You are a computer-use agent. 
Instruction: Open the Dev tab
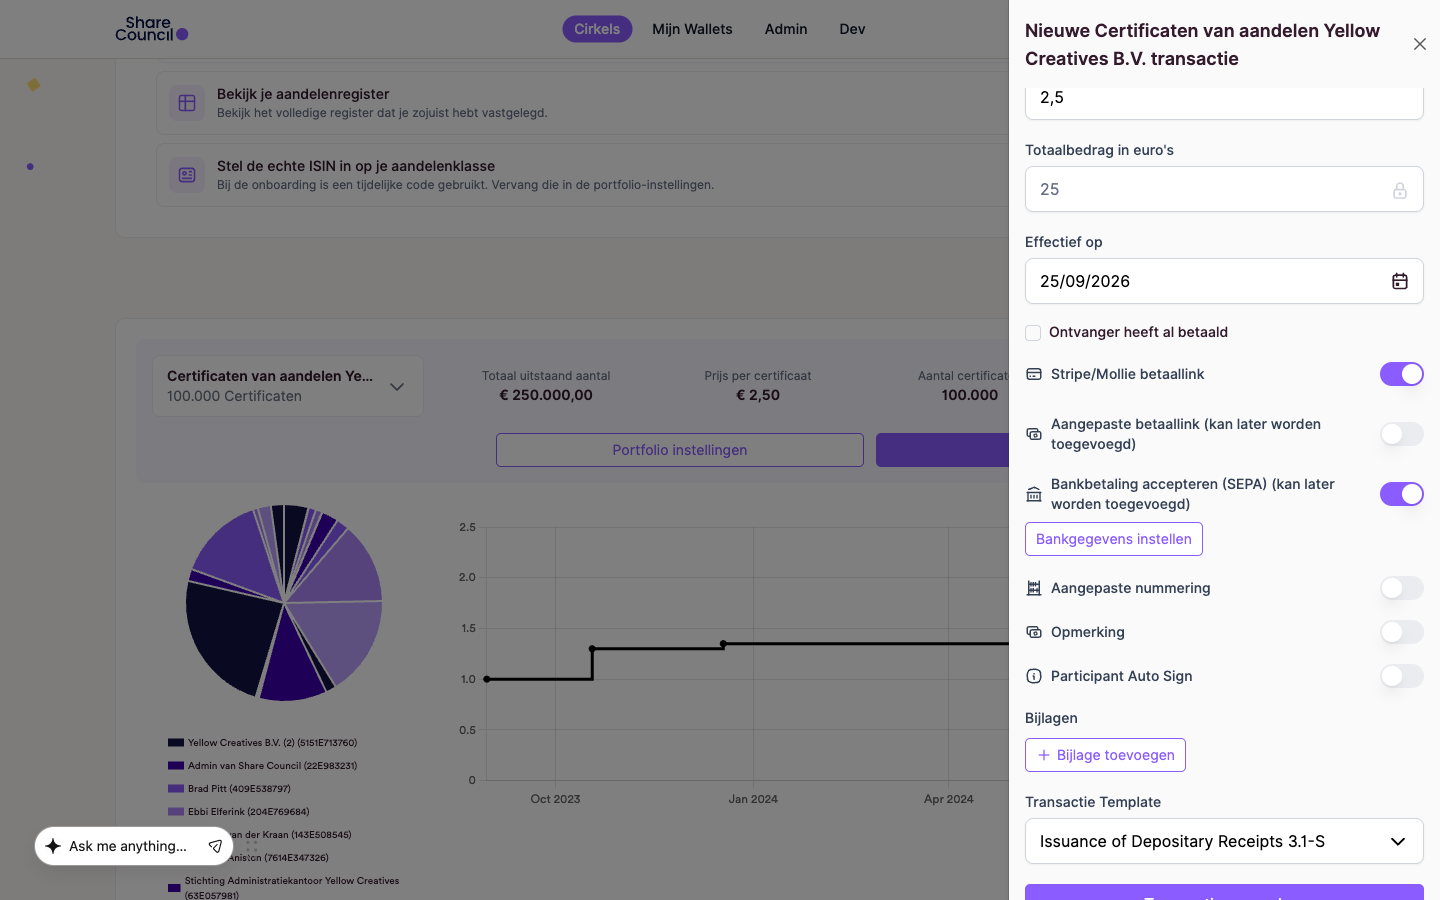[852, 29]
